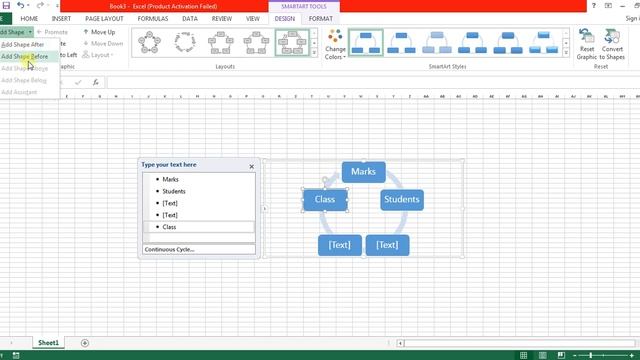Viewport: 640px width, 360px height.
Task: Click the Students bullet in text pane
Action: (174, 191)
